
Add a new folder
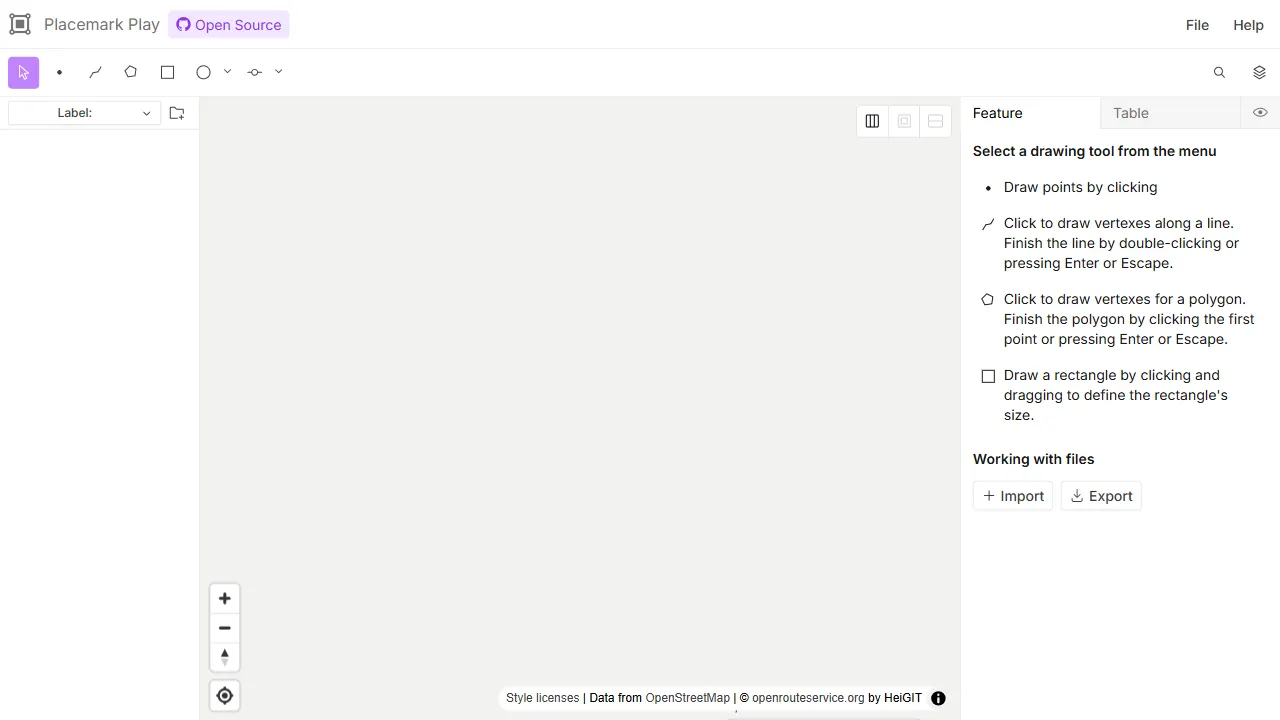click(177, 113)
